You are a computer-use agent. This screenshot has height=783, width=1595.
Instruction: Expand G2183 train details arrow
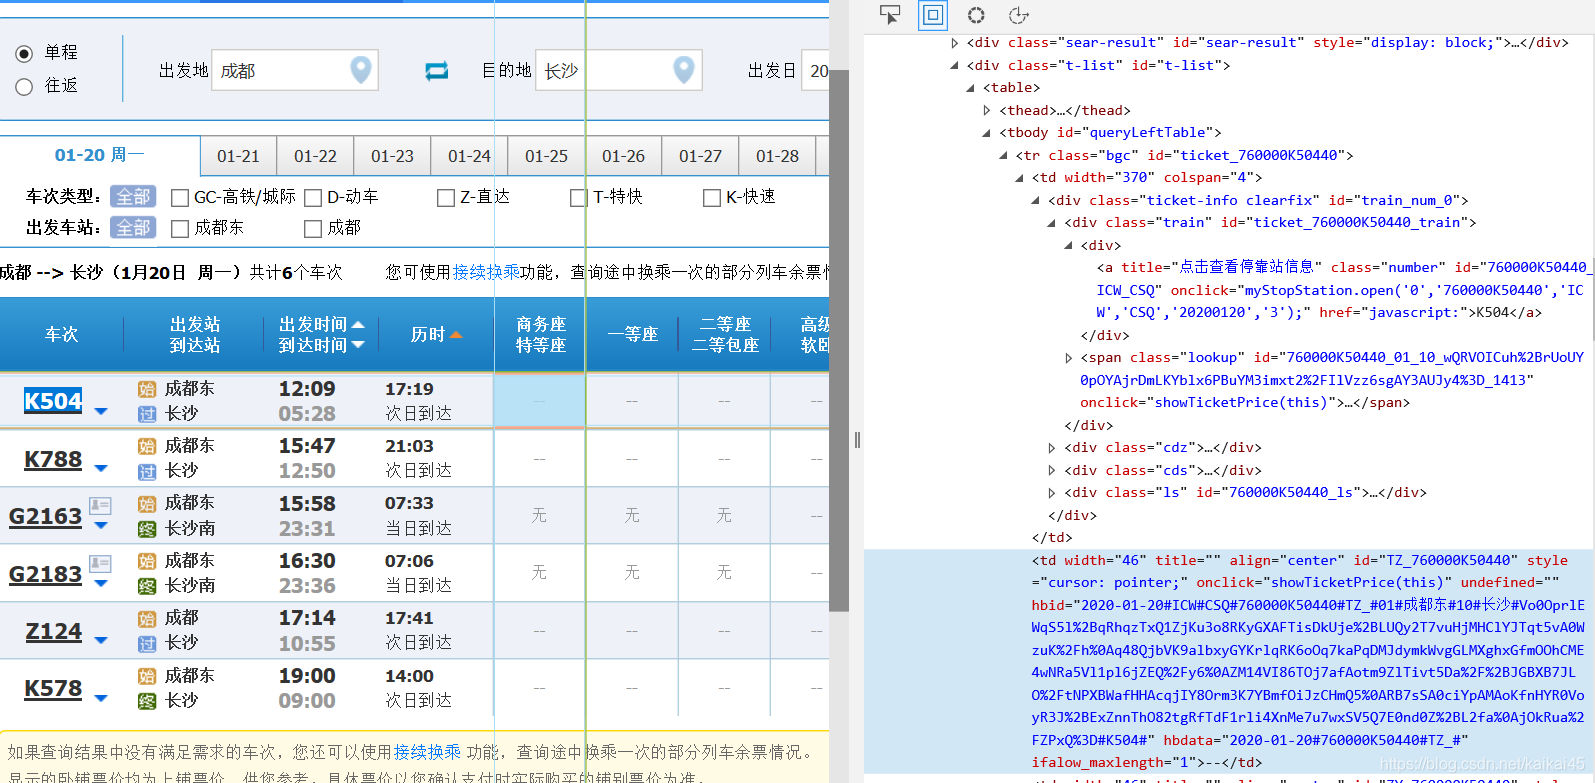[101, 583]
